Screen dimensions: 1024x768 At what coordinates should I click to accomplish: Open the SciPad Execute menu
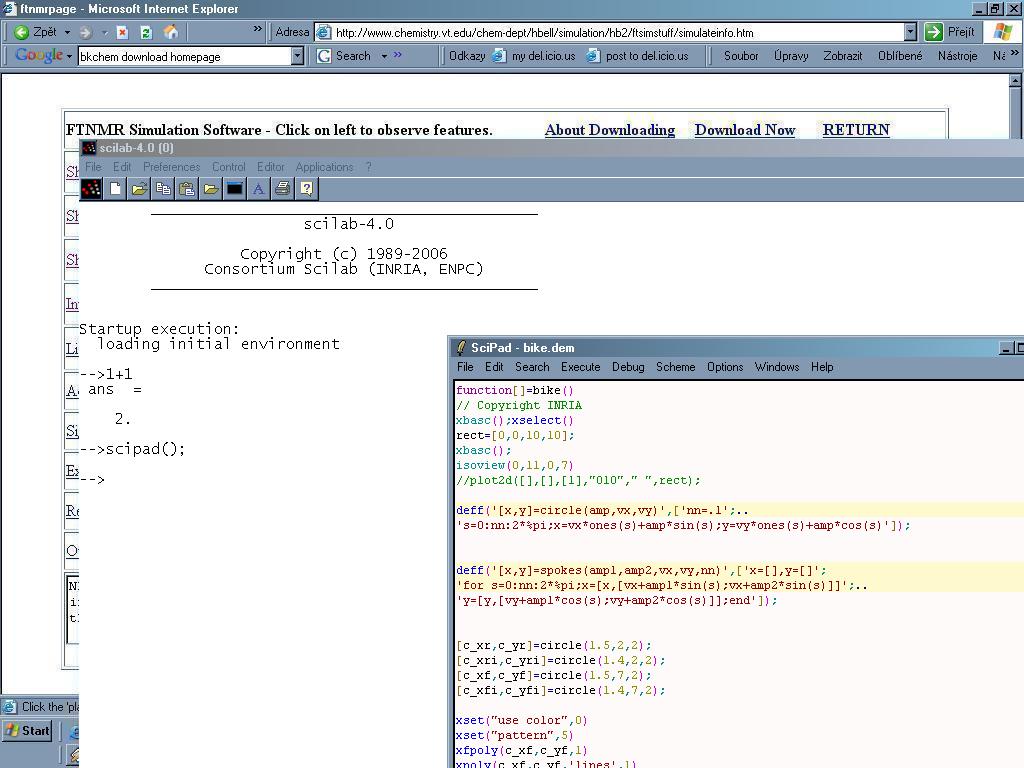point(581,367)
